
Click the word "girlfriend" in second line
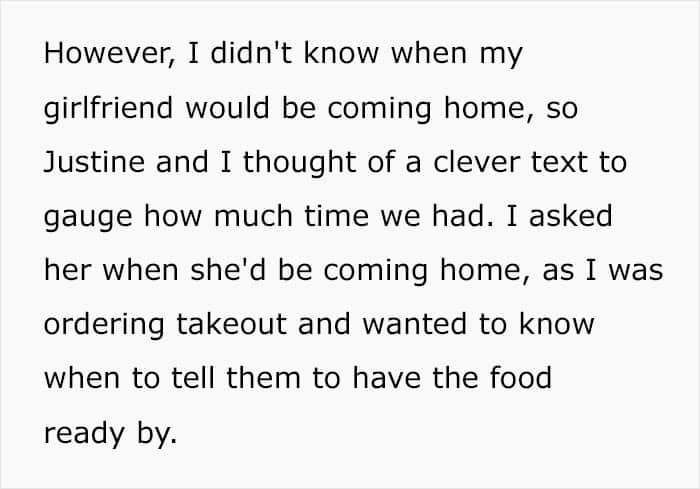[108, 109]
